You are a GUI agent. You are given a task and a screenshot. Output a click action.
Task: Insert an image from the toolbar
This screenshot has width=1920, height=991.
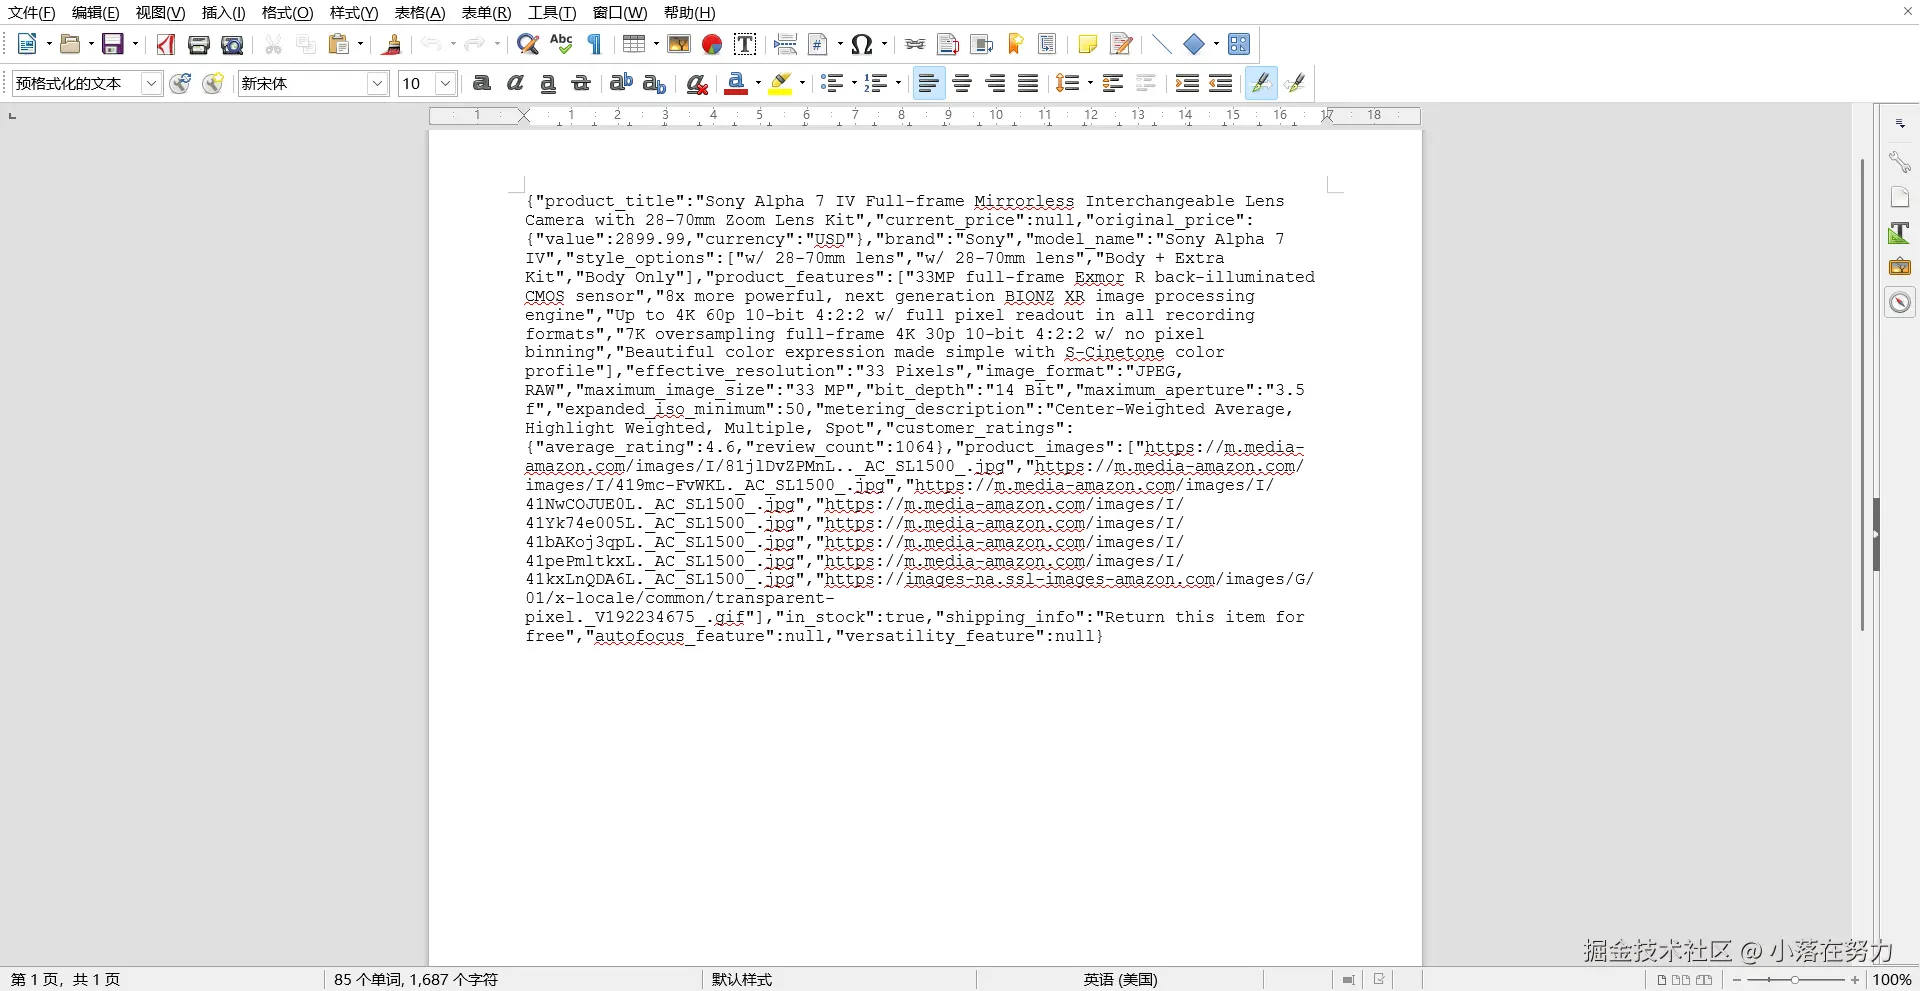[x=679, y=44]
